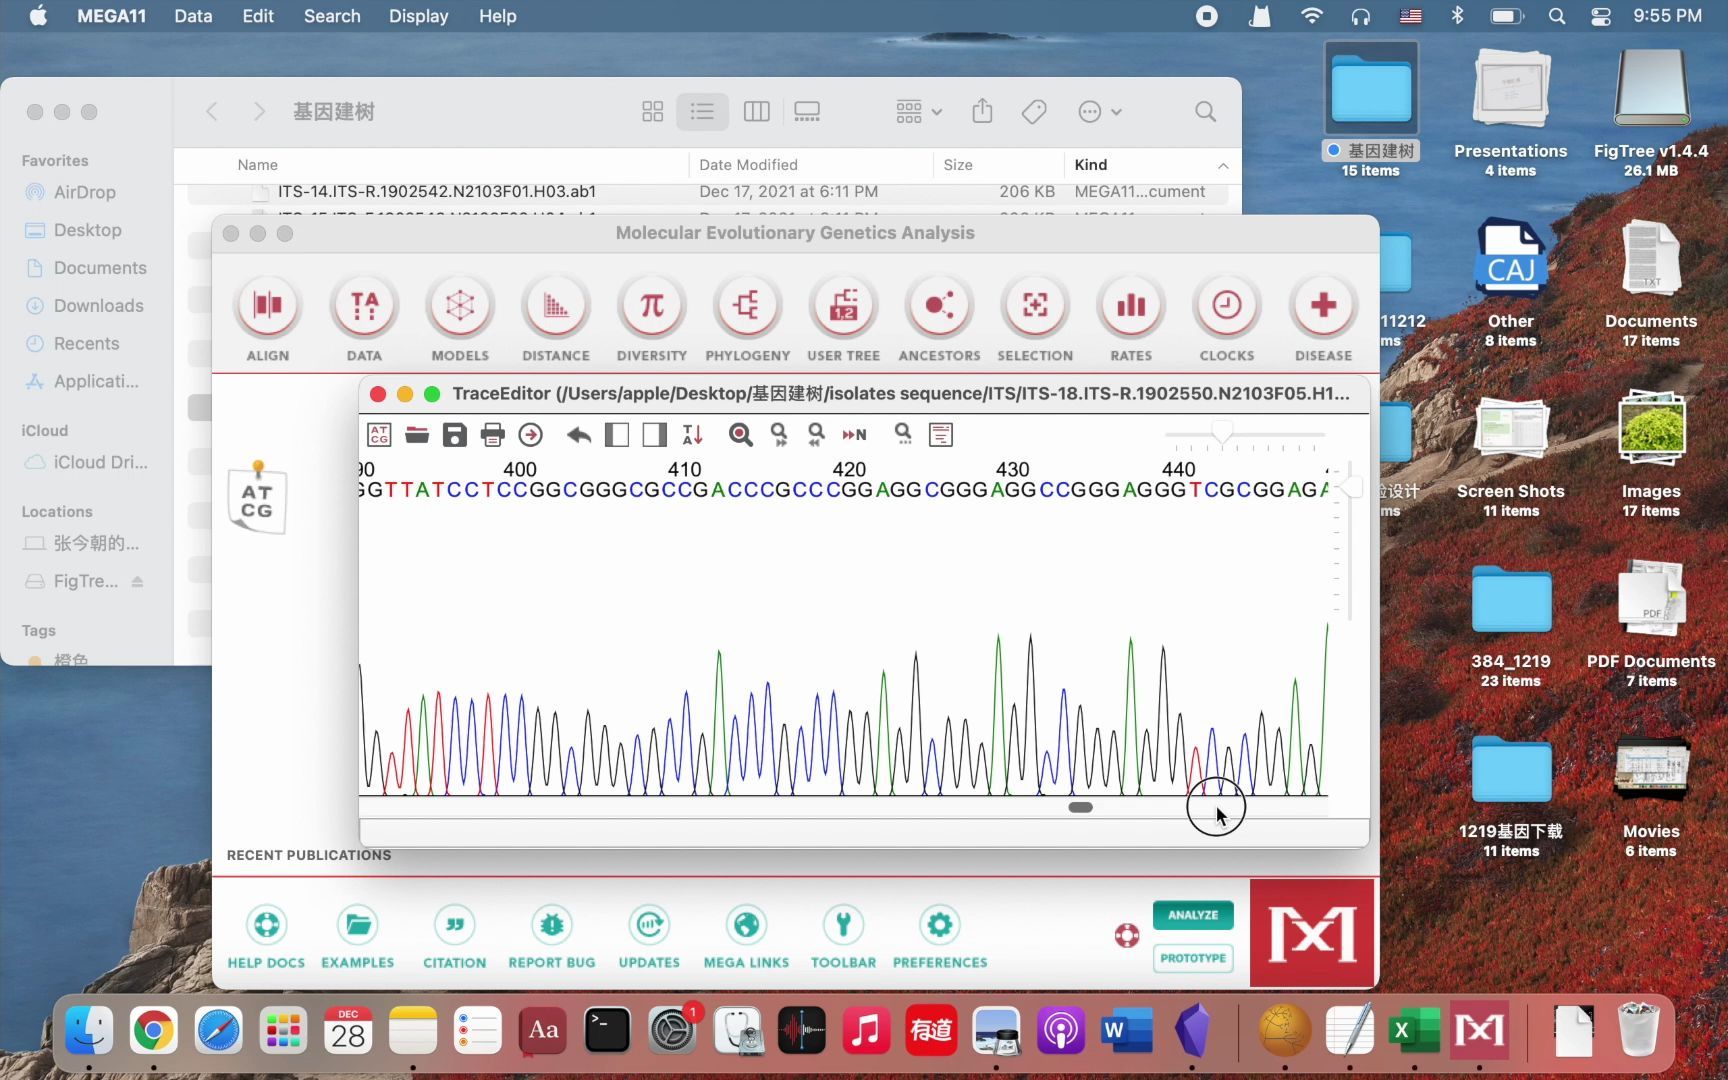Move the TraceEditor horizontal zoom slider
This screenshot has height=1080, width=1728.
tap(1222, 432)
